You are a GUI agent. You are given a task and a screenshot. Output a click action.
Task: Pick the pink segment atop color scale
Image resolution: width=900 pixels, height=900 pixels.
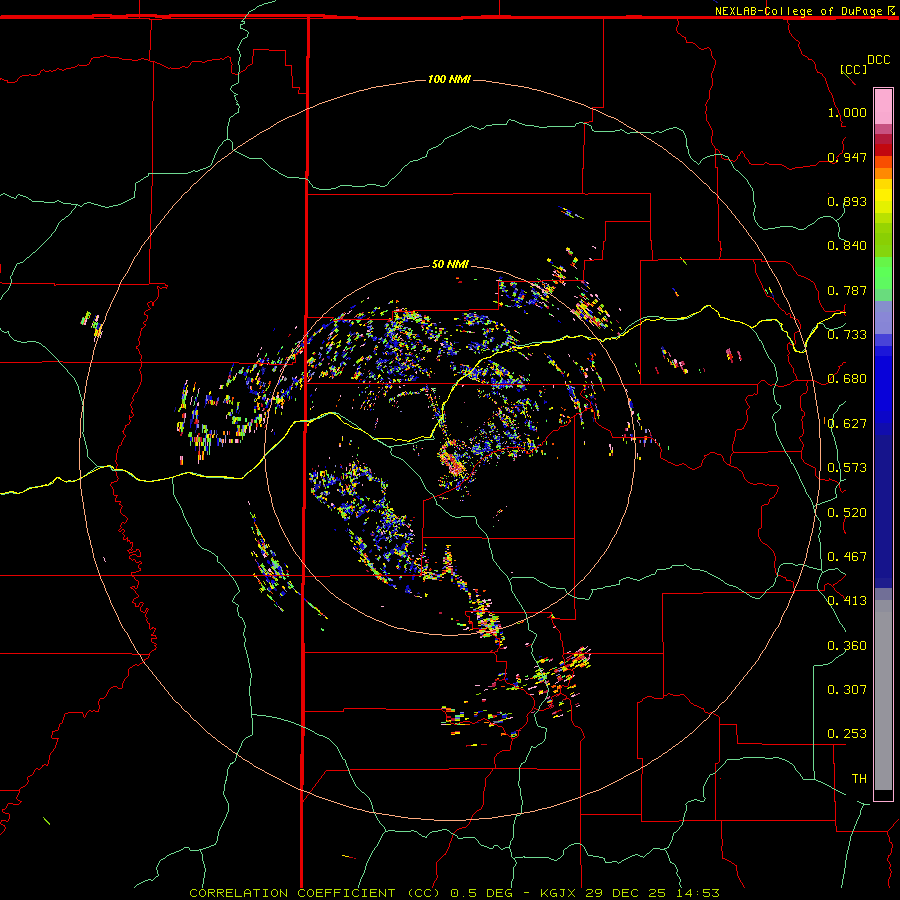[883, 107]
